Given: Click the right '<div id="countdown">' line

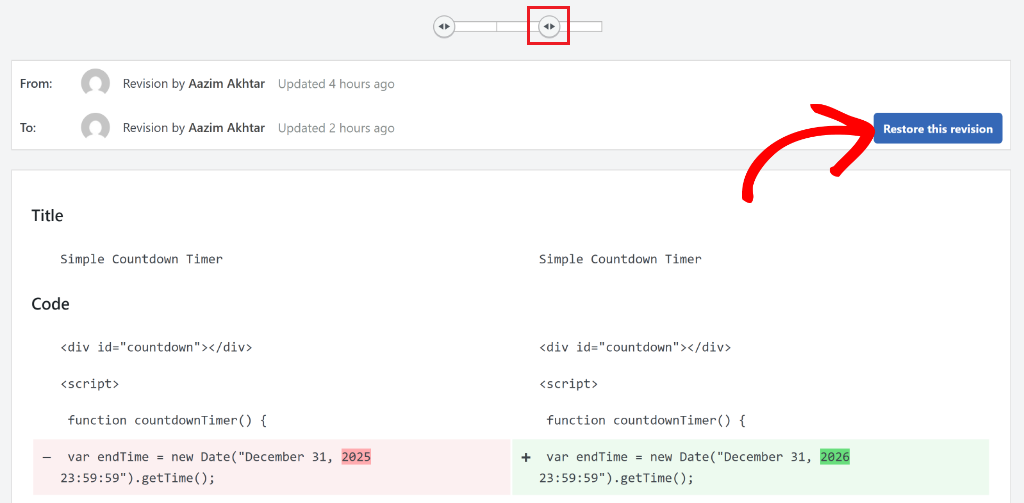Looking at the screenshot, I should pos(635,348).
